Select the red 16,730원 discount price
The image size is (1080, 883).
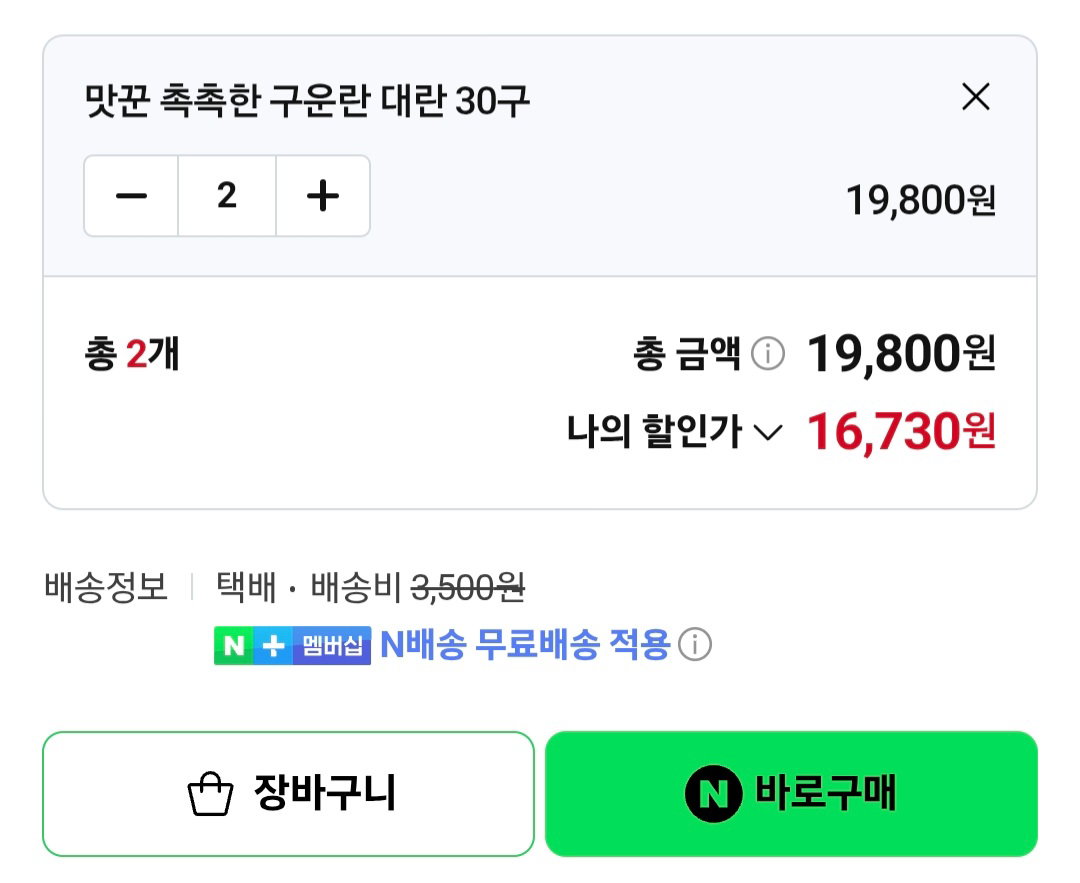(x=901, y=432)
